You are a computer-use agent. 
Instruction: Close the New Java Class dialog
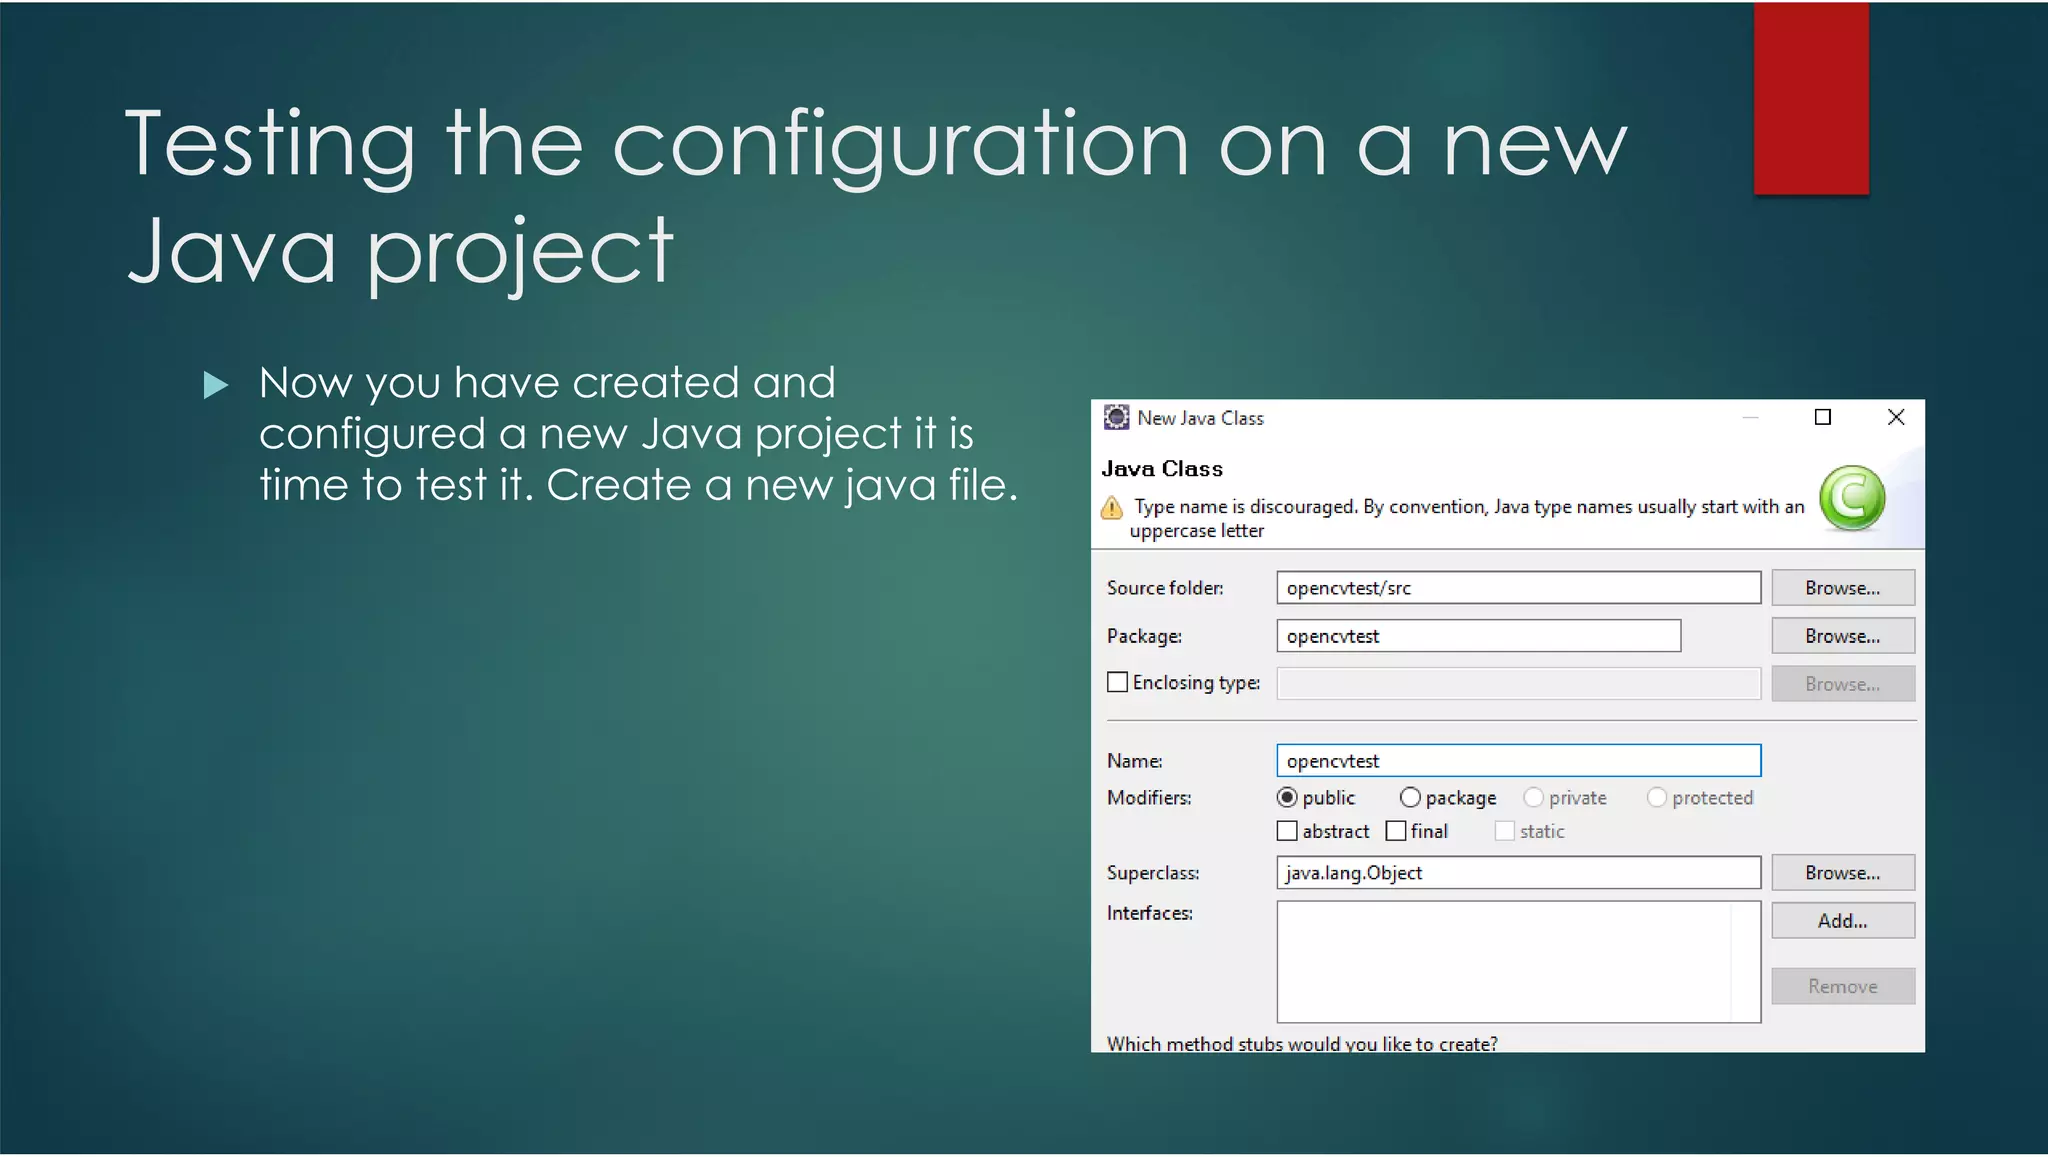tap(1895, 417)
